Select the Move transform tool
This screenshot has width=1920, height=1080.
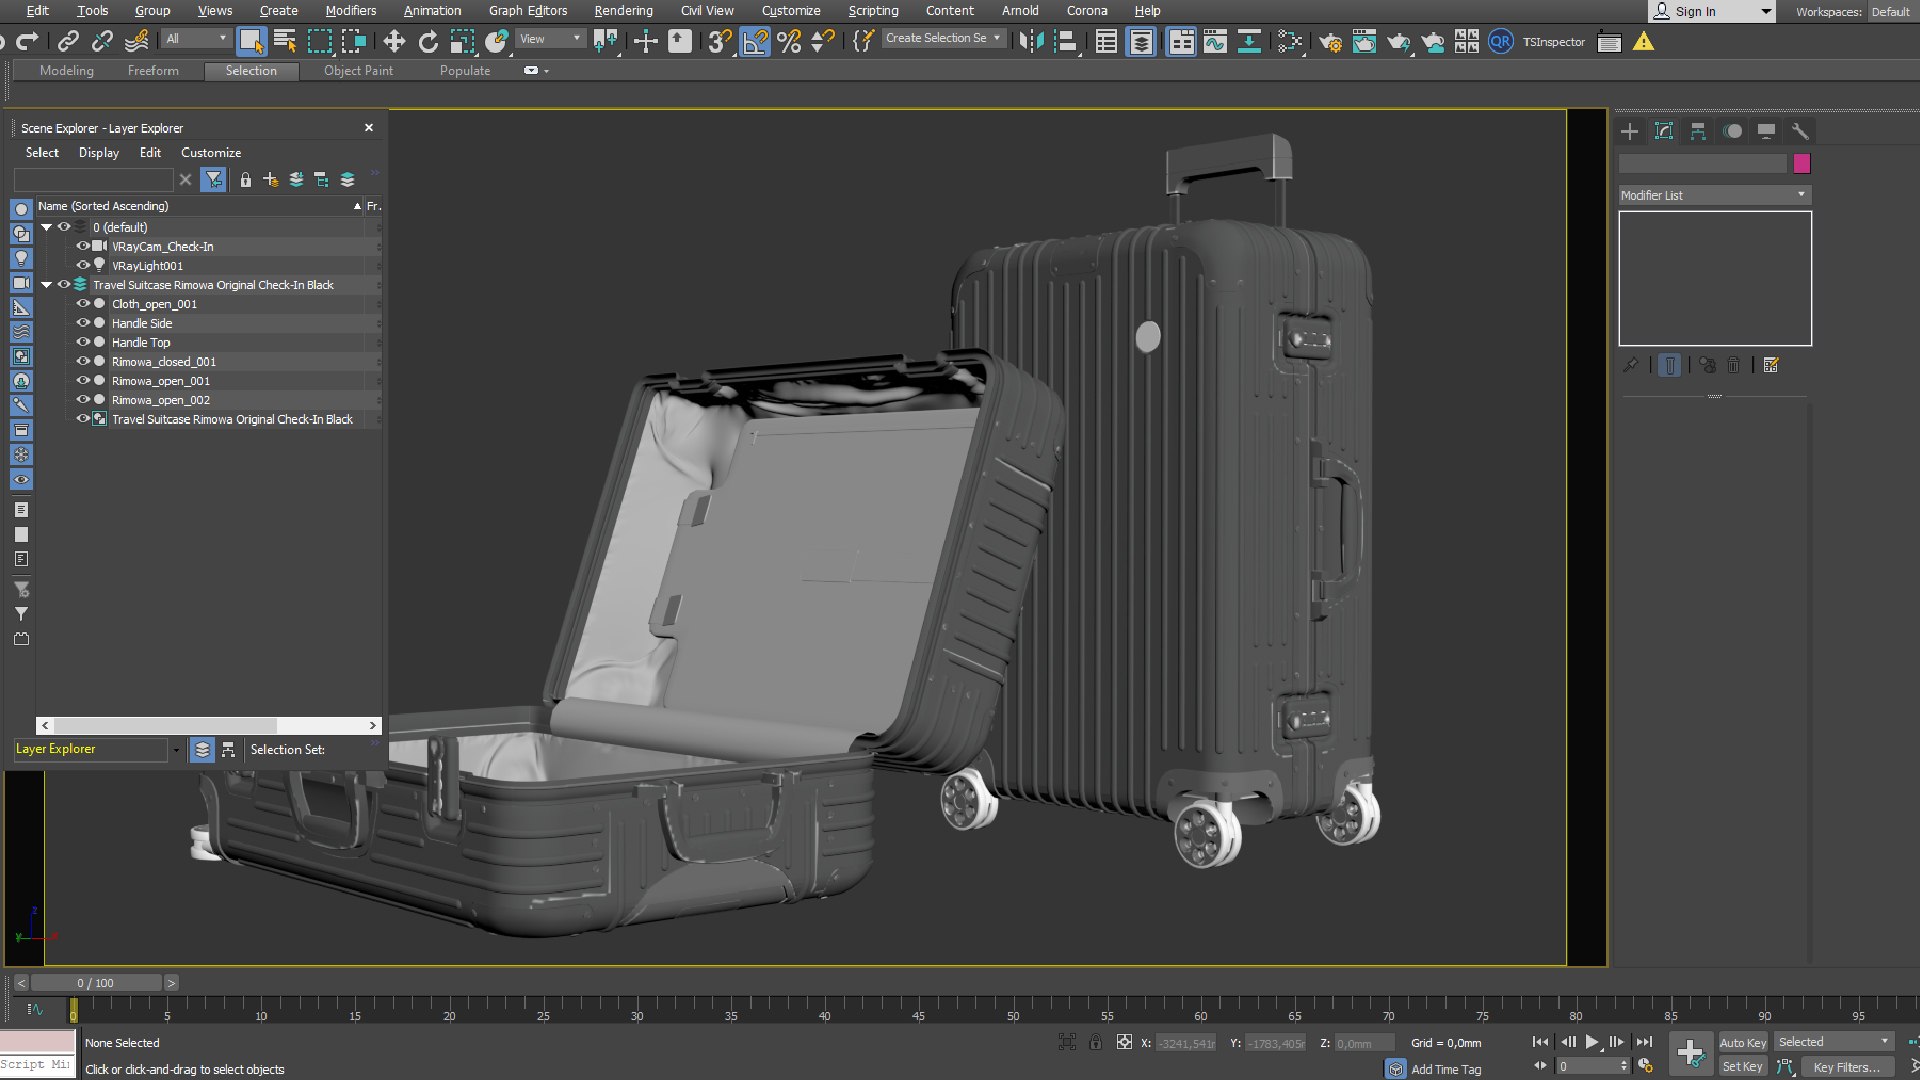pyautogui.click(x=394, y=41)
